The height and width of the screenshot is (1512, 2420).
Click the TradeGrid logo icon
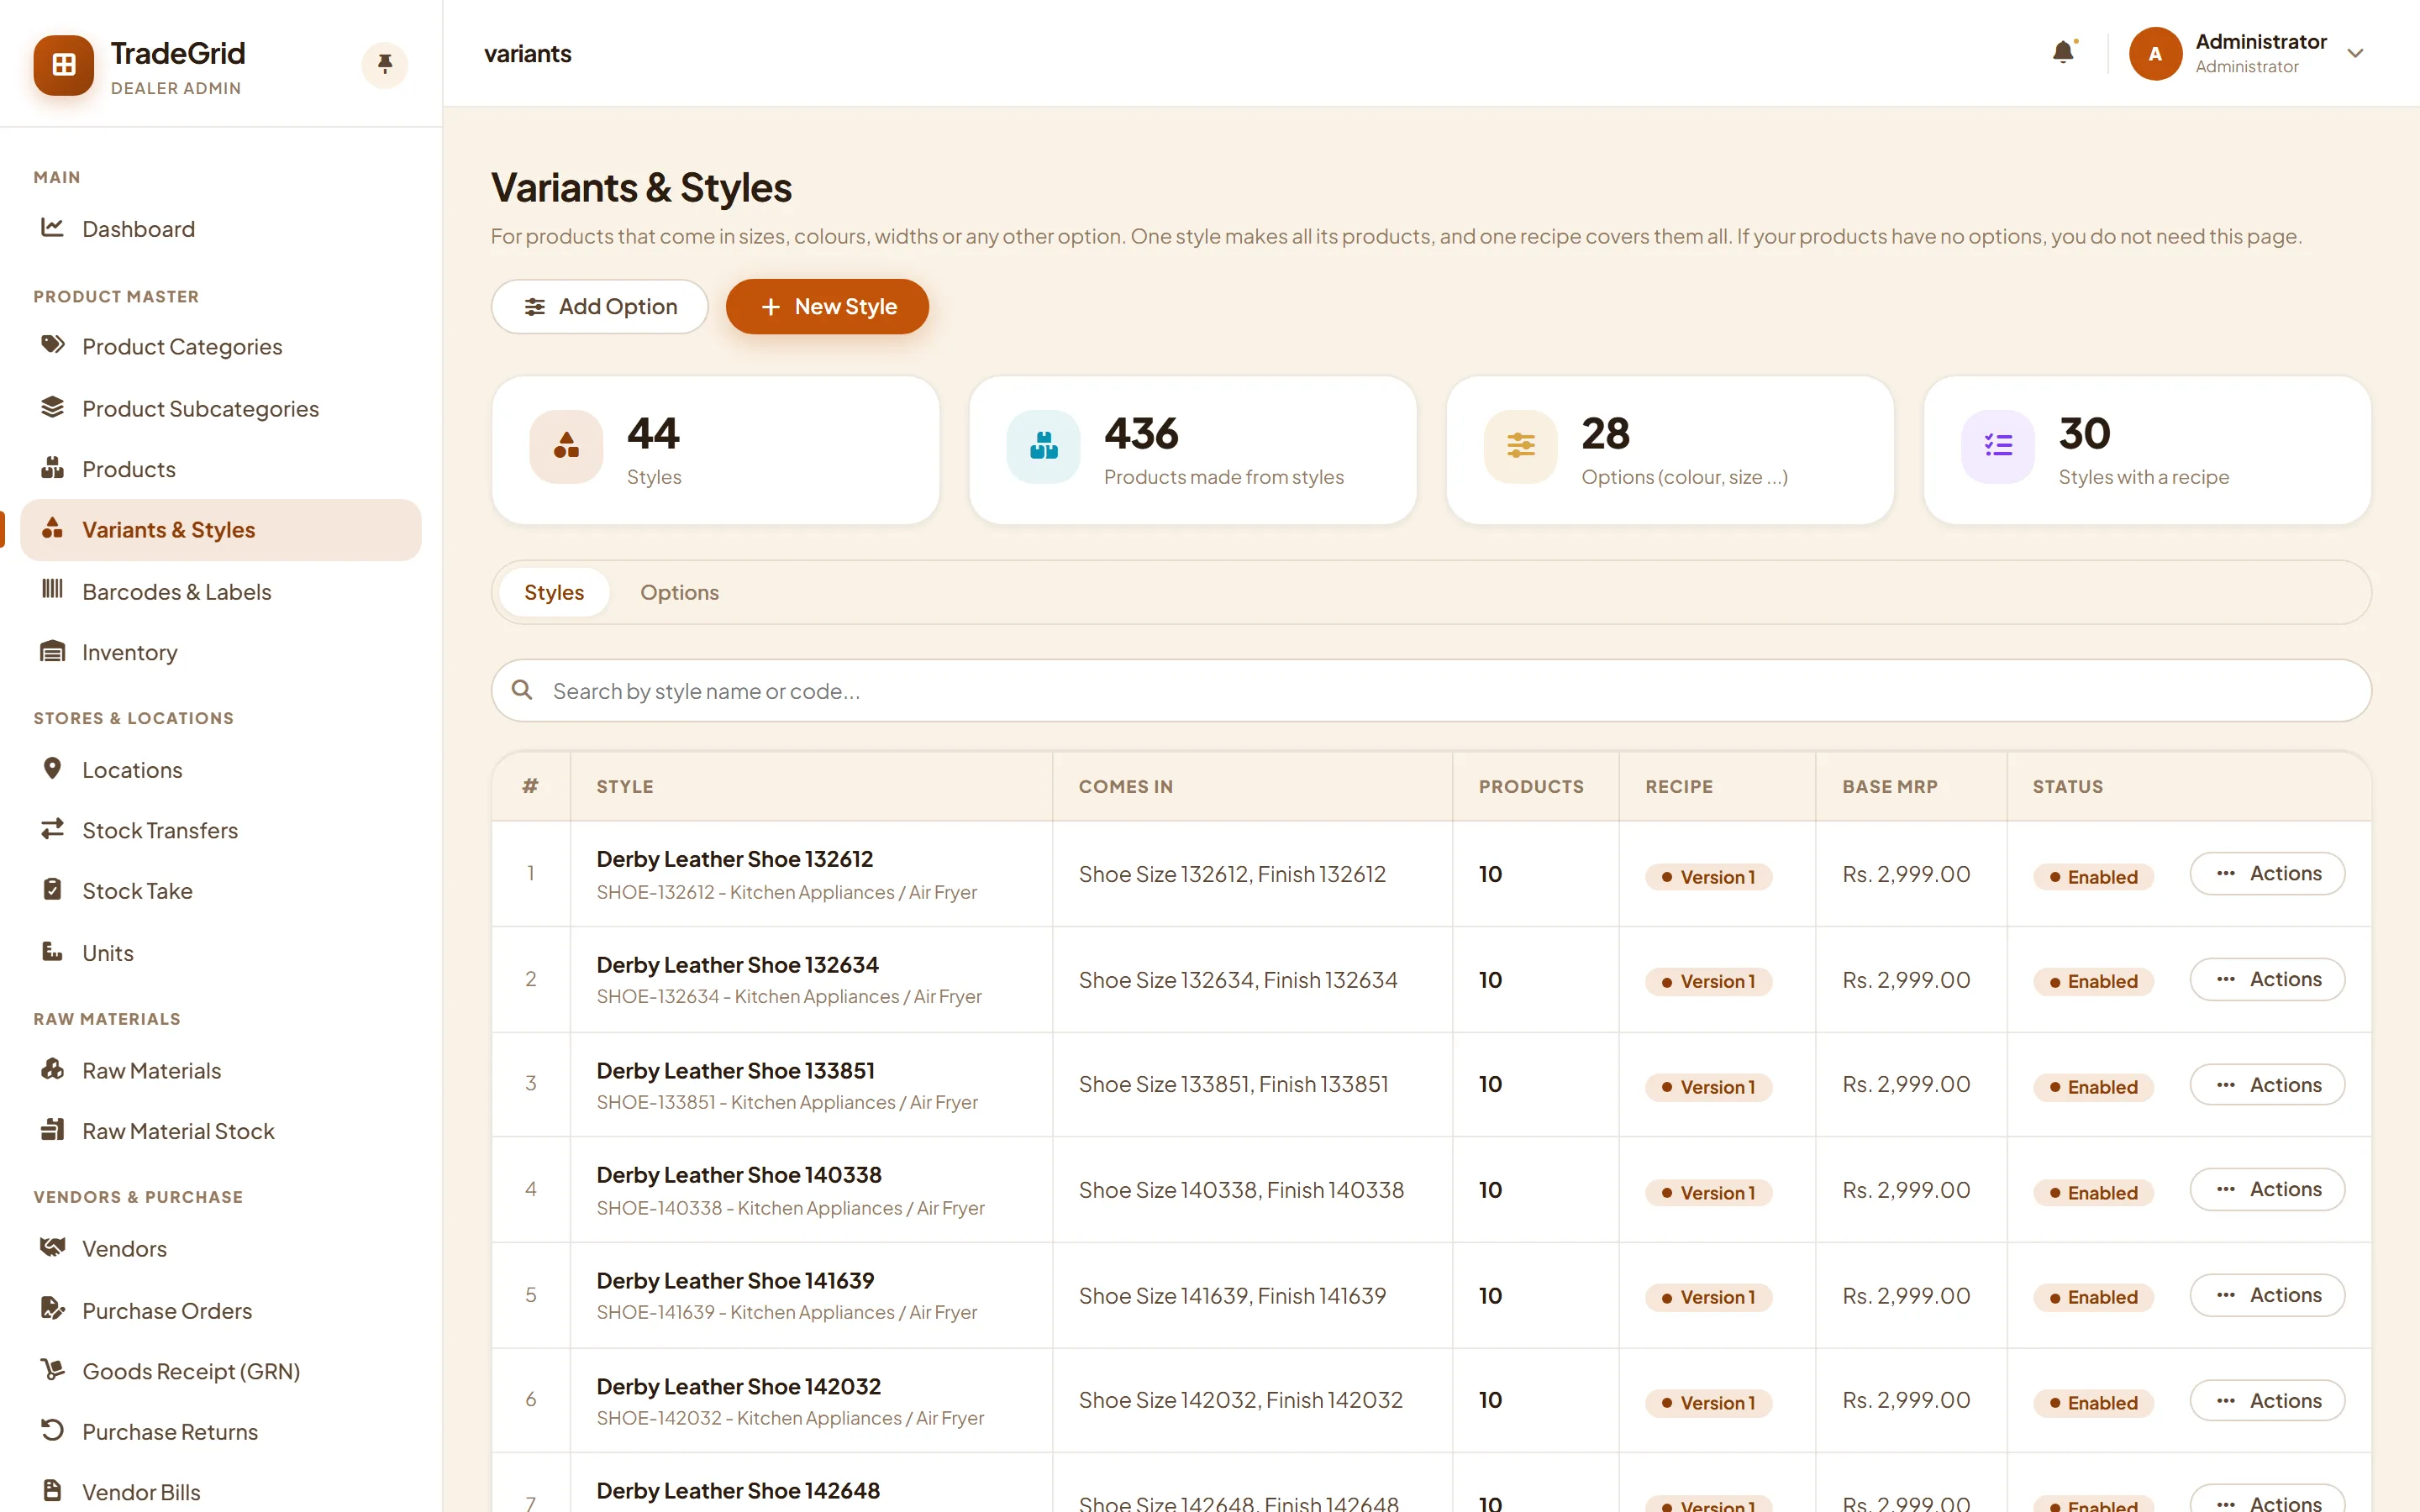(64, 65)
